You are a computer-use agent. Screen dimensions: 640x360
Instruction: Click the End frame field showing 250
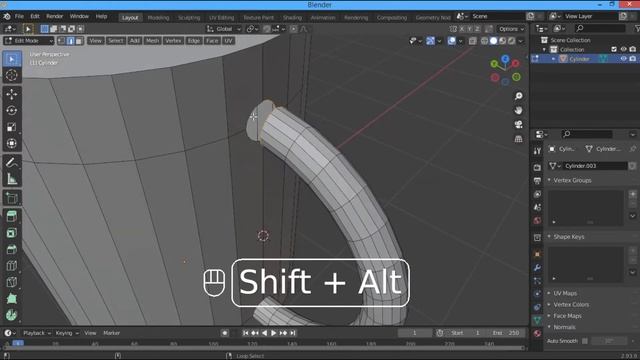click(x=506, y=333)
